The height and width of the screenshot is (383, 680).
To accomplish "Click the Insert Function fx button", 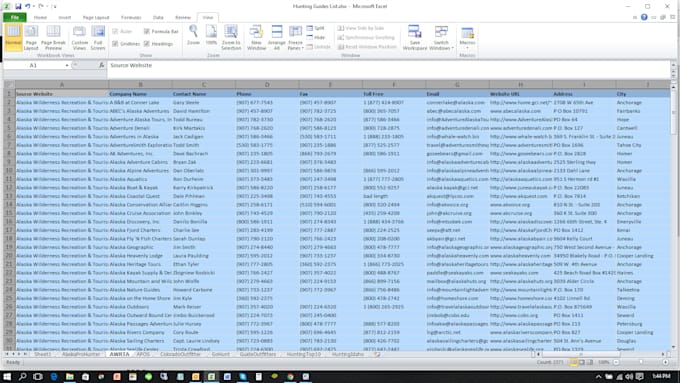I will [x=101, y=65].
